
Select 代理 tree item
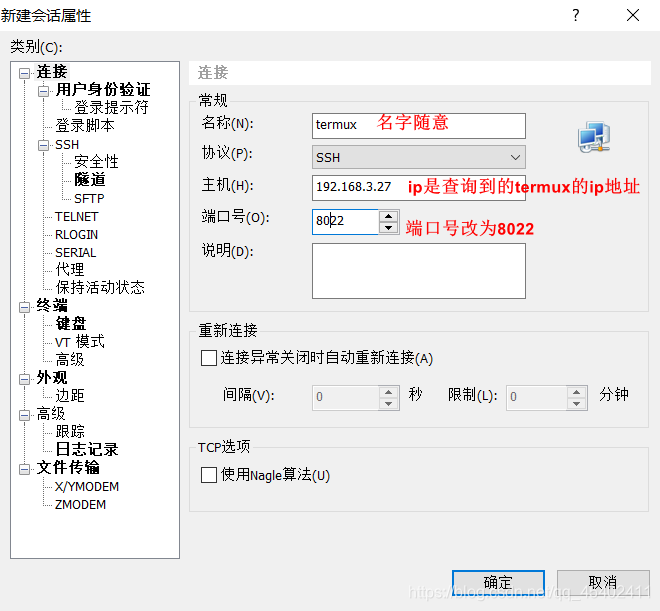pos(70,270)
